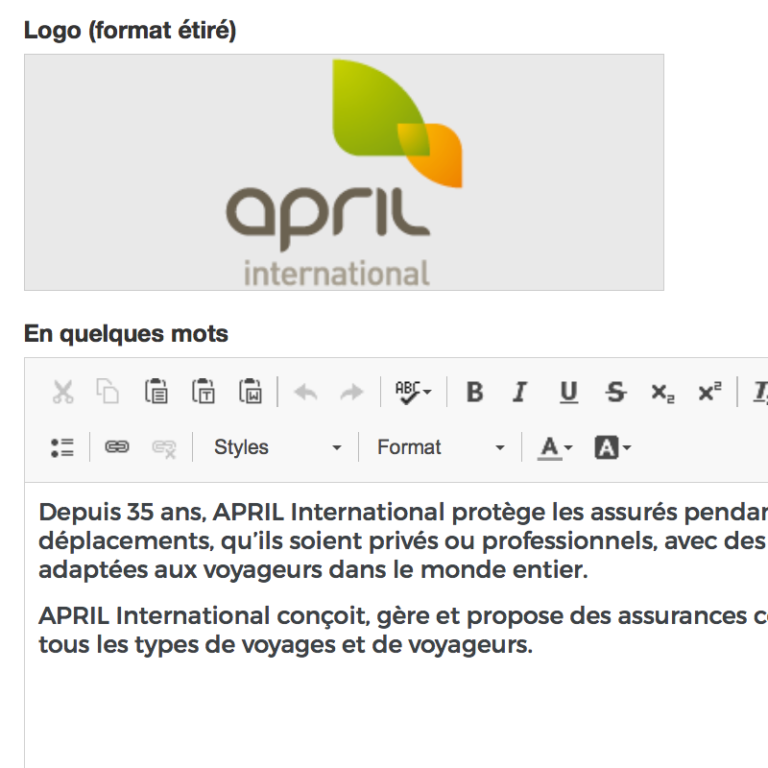Screen dimensions: 768x768
Task: Click the Cut scissors icon
Action: tap(63, 392)
